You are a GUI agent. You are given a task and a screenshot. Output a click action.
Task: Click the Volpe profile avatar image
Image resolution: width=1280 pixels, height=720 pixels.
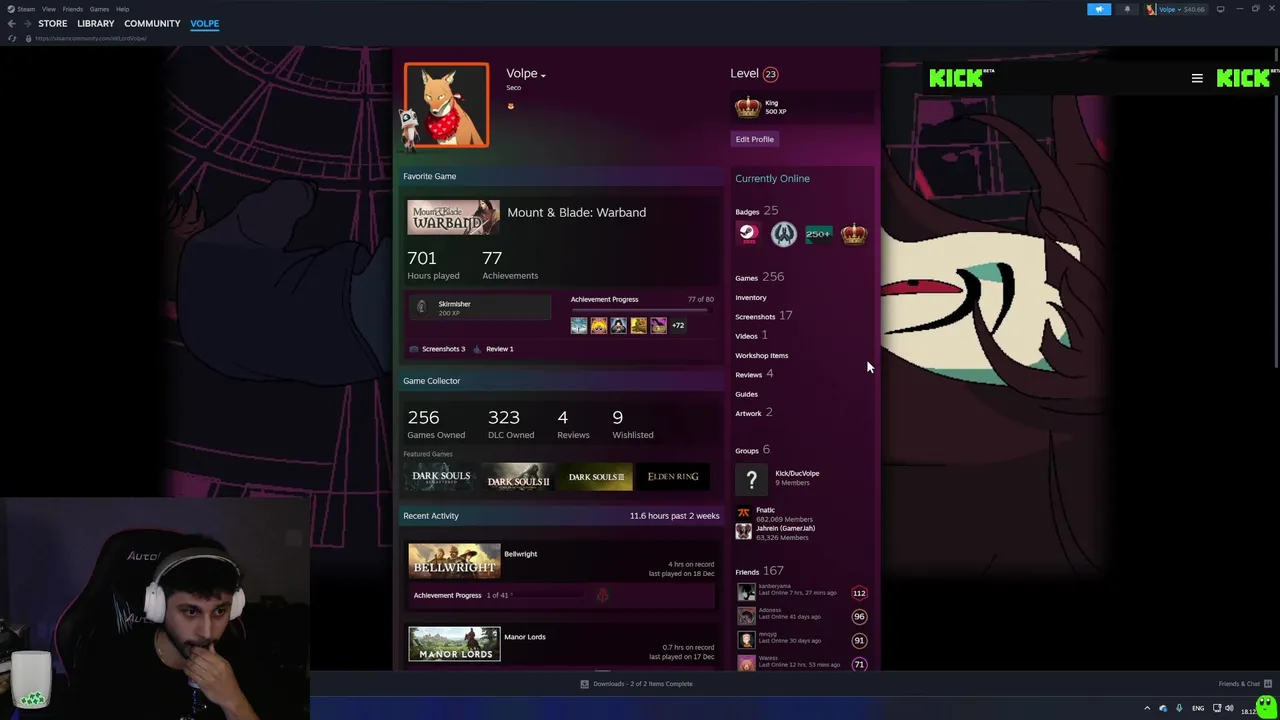click(447, 105)
